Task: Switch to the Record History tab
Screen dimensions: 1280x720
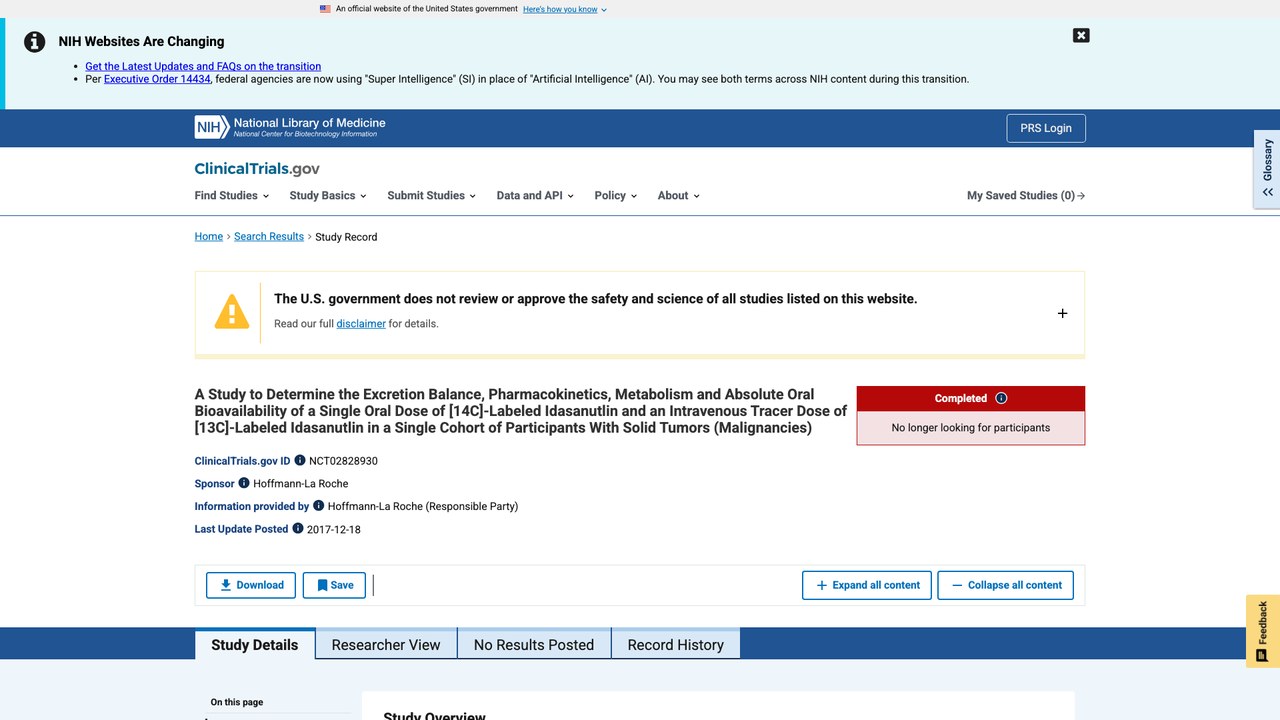Action: click(x=675, y=645)
